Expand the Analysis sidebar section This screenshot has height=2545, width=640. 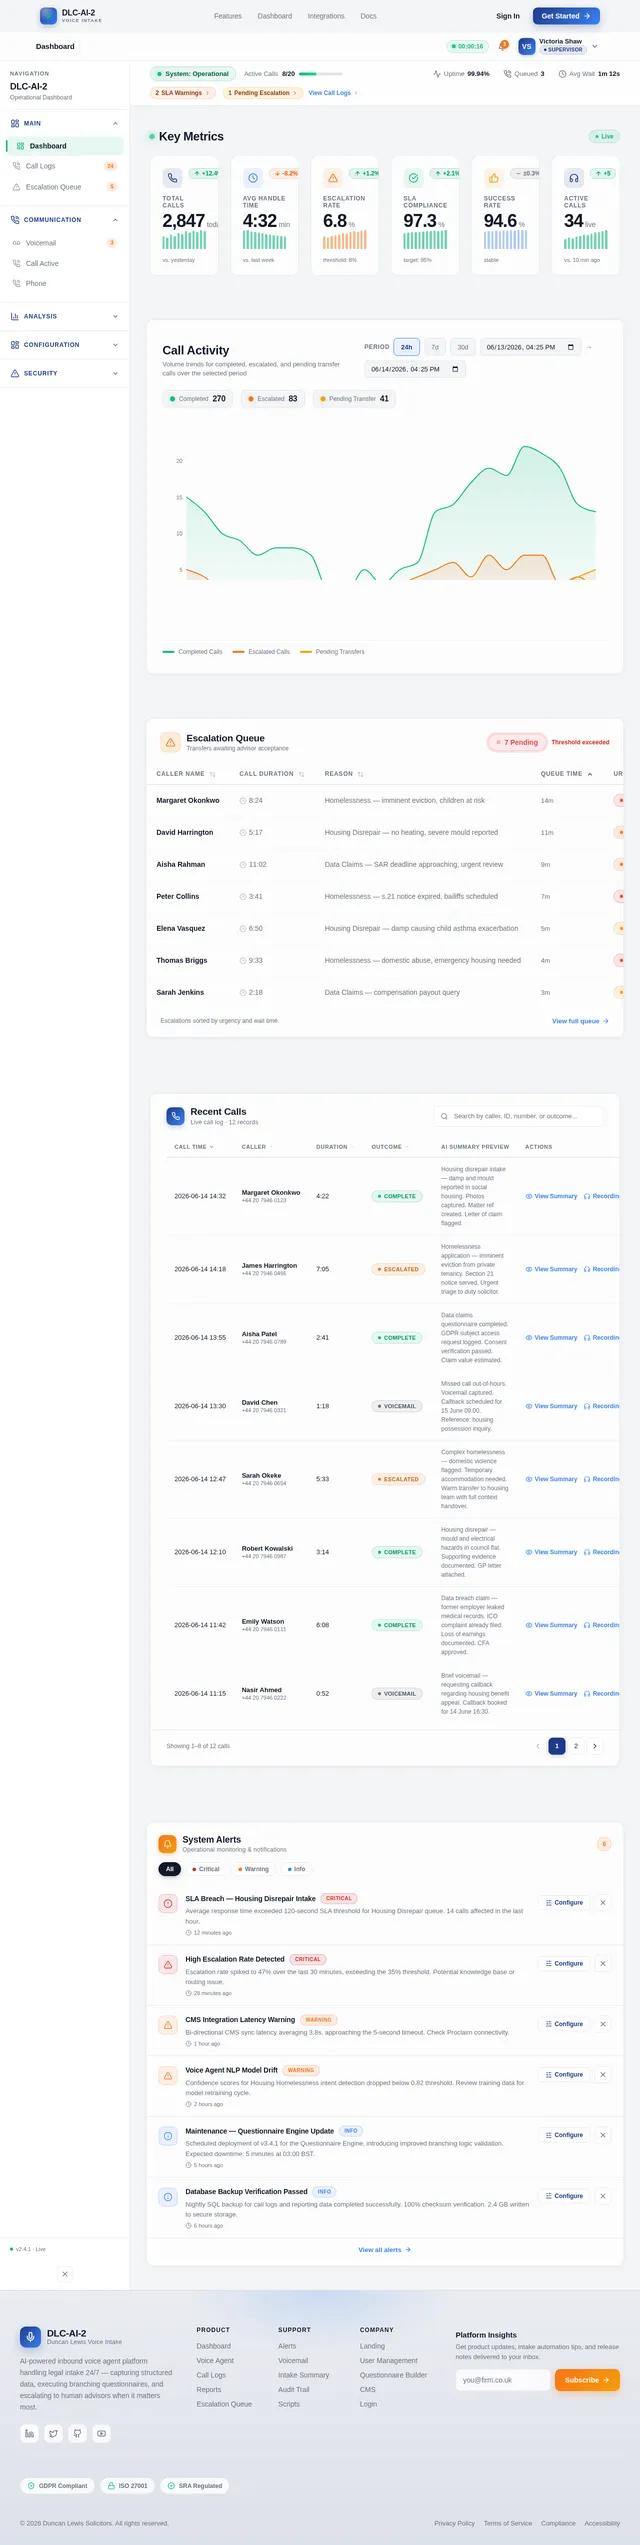coord(64,316)
